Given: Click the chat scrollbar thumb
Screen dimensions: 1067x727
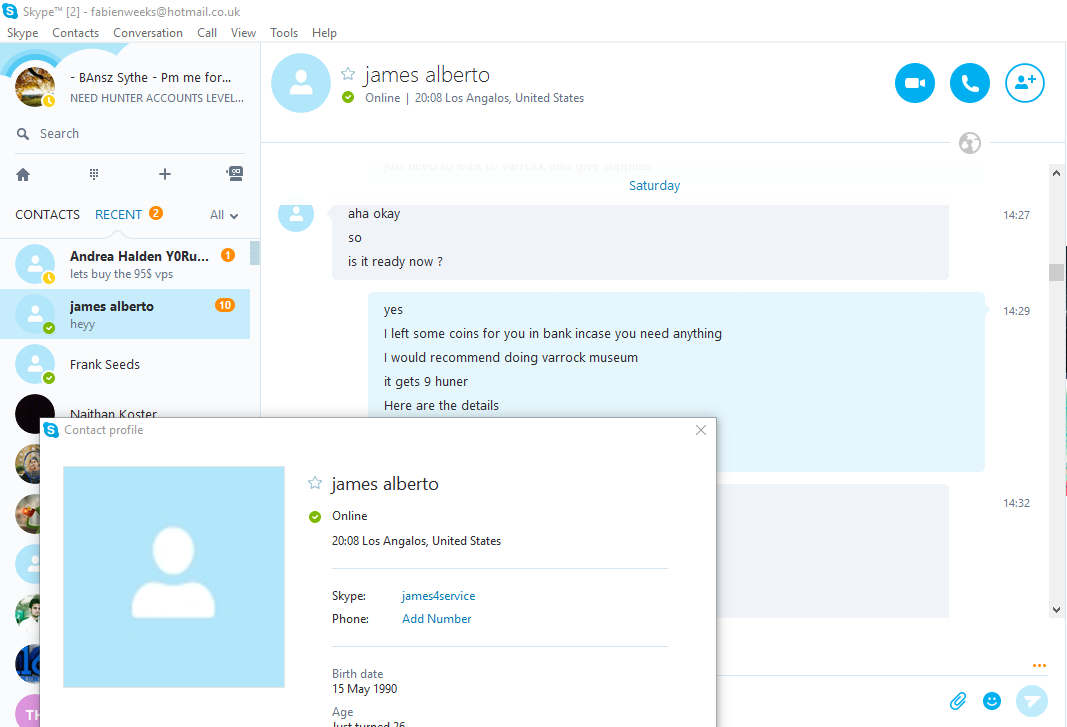Looking at the screenshot, I should (x=1056, y=272).
